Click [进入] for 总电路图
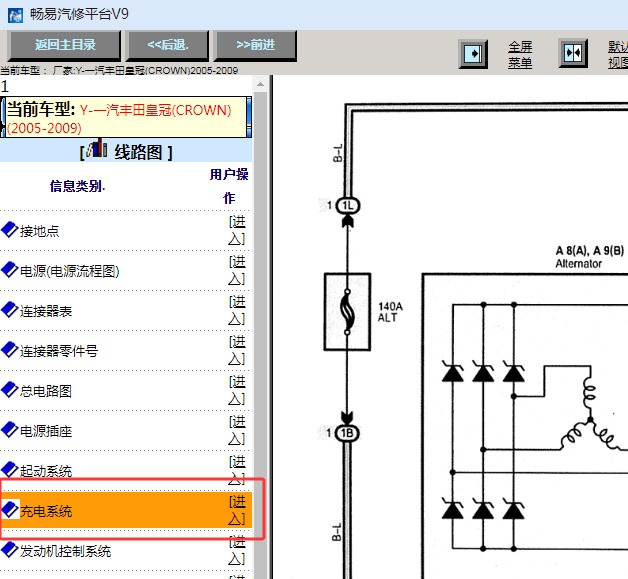The width and height of the screenshot is (628, 579). [237, 391]
